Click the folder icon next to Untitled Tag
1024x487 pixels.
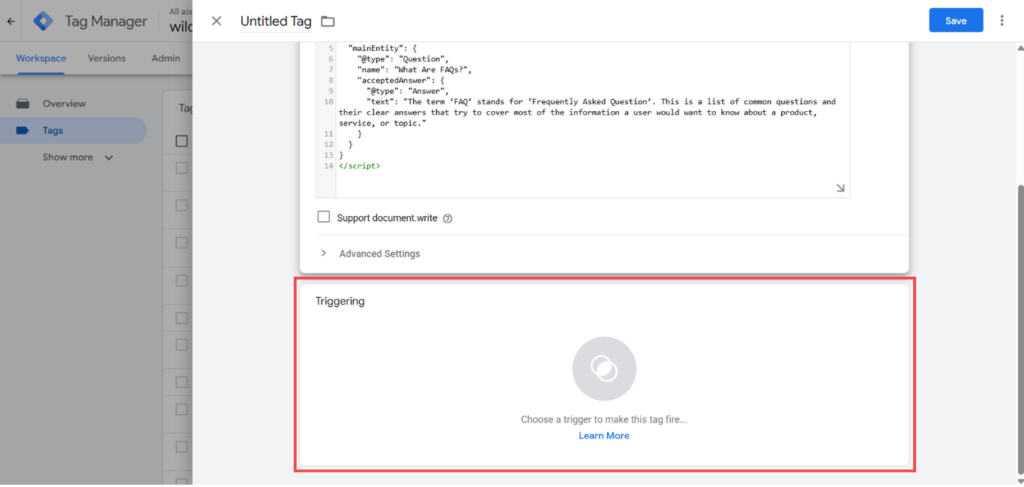pyautogui.click(x=328, y=22)
